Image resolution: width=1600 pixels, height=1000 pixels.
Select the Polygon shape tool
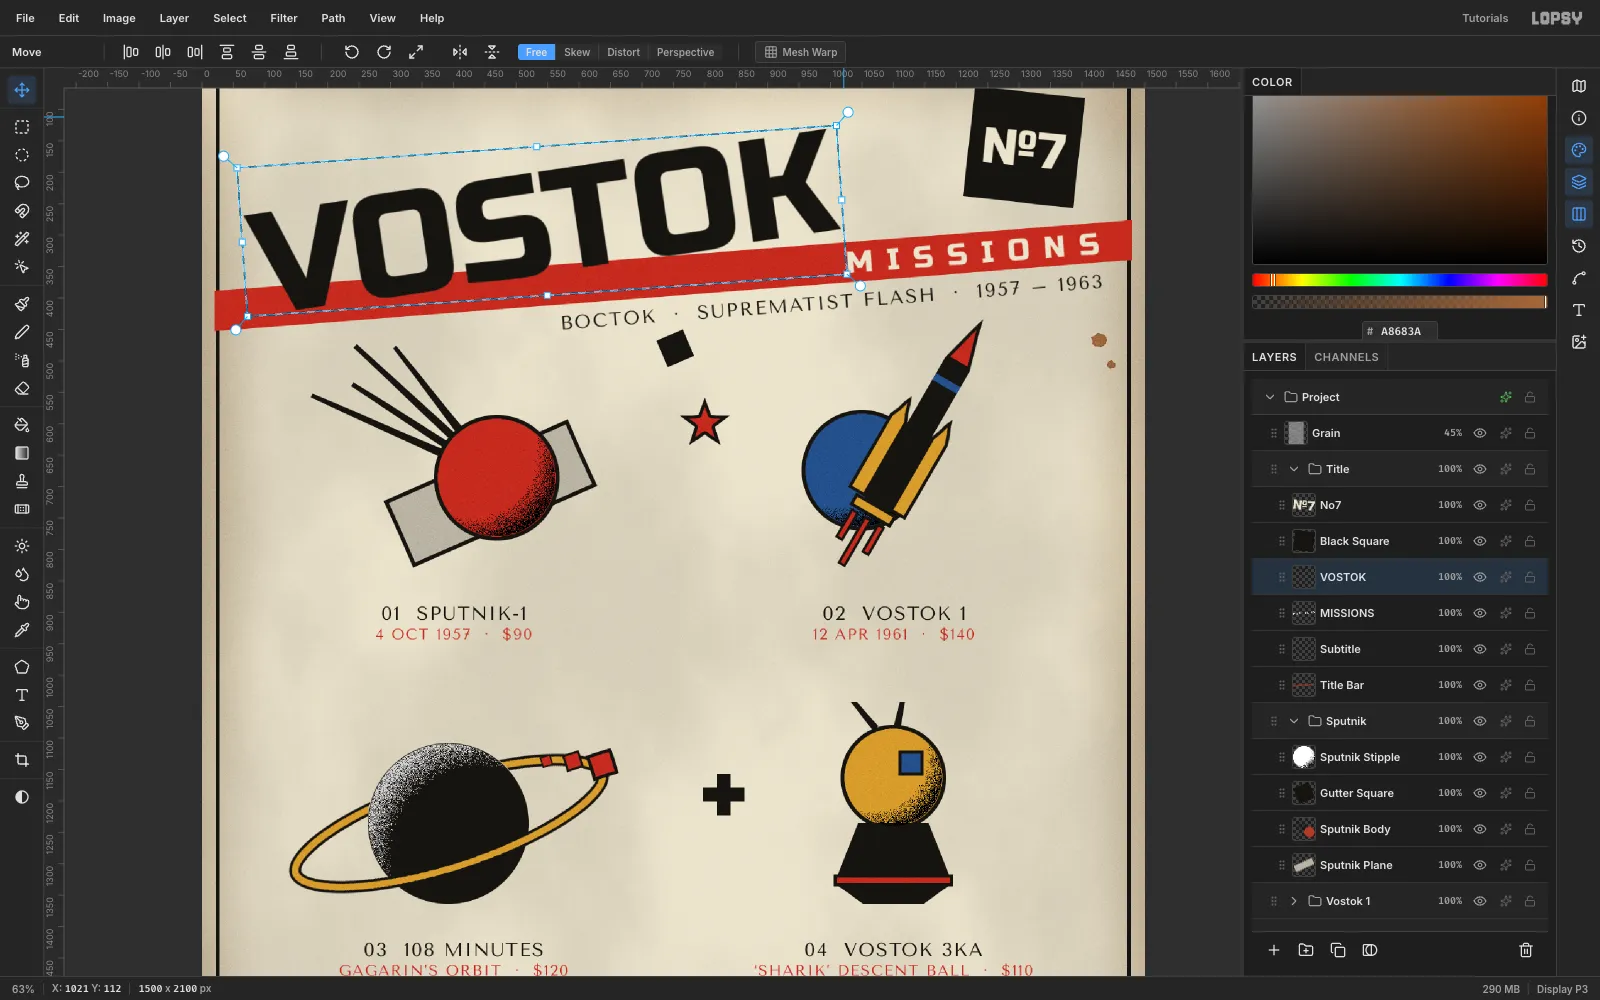click(x=22, y=667)
